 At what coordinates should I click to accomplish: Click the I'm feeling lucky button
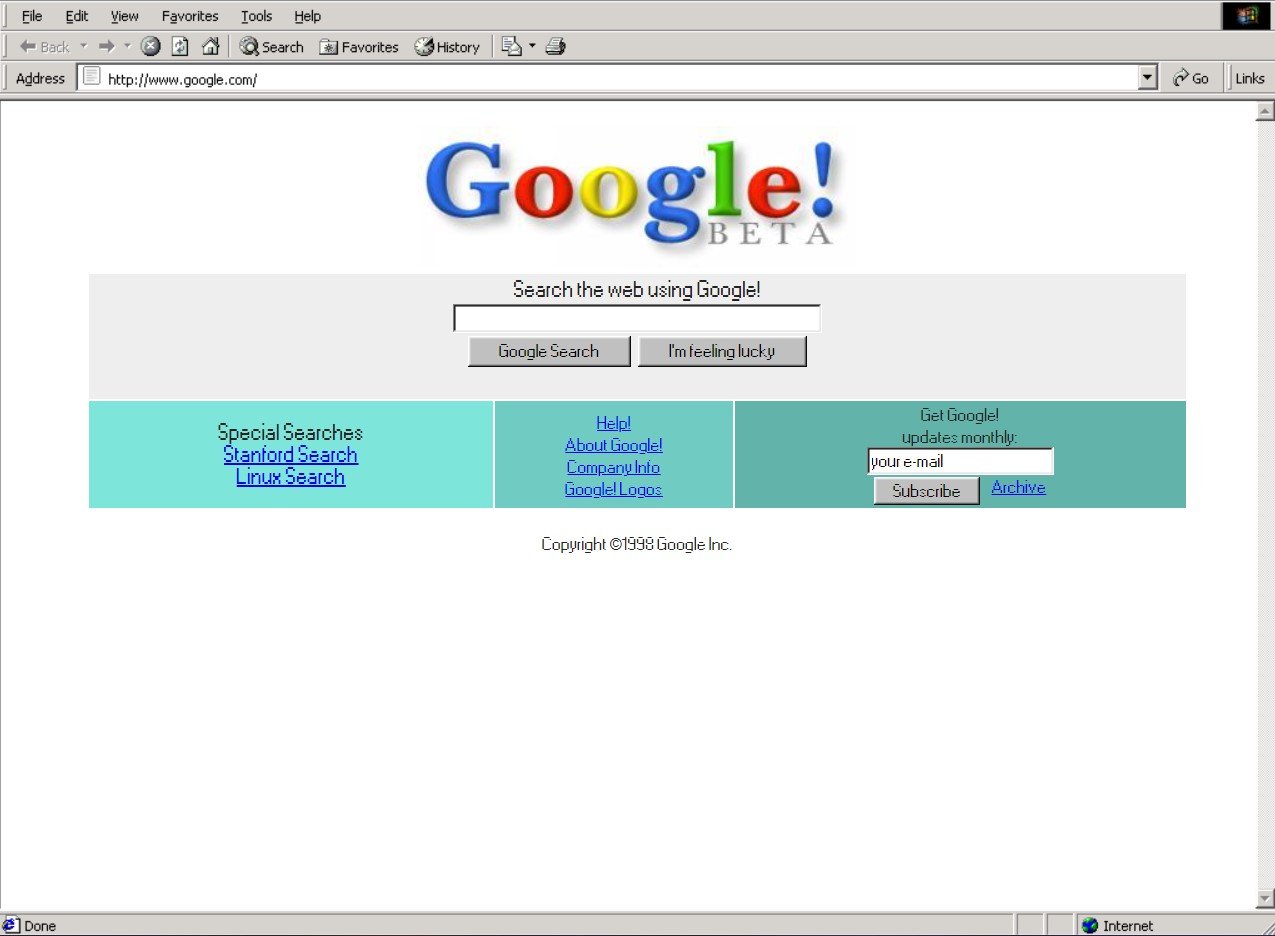722,351
